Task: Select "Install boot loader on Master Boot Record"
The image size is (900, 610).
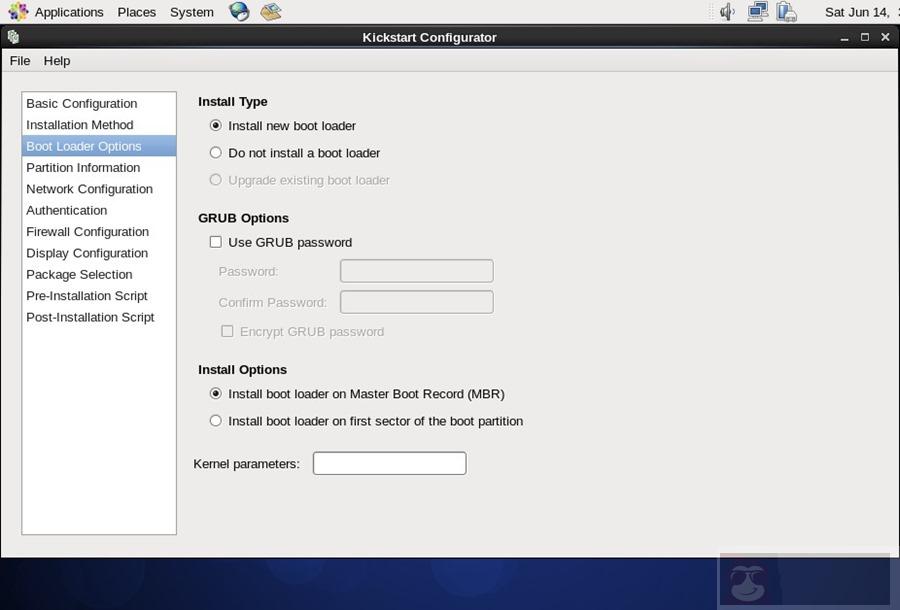Action: (x=215, y=394)
